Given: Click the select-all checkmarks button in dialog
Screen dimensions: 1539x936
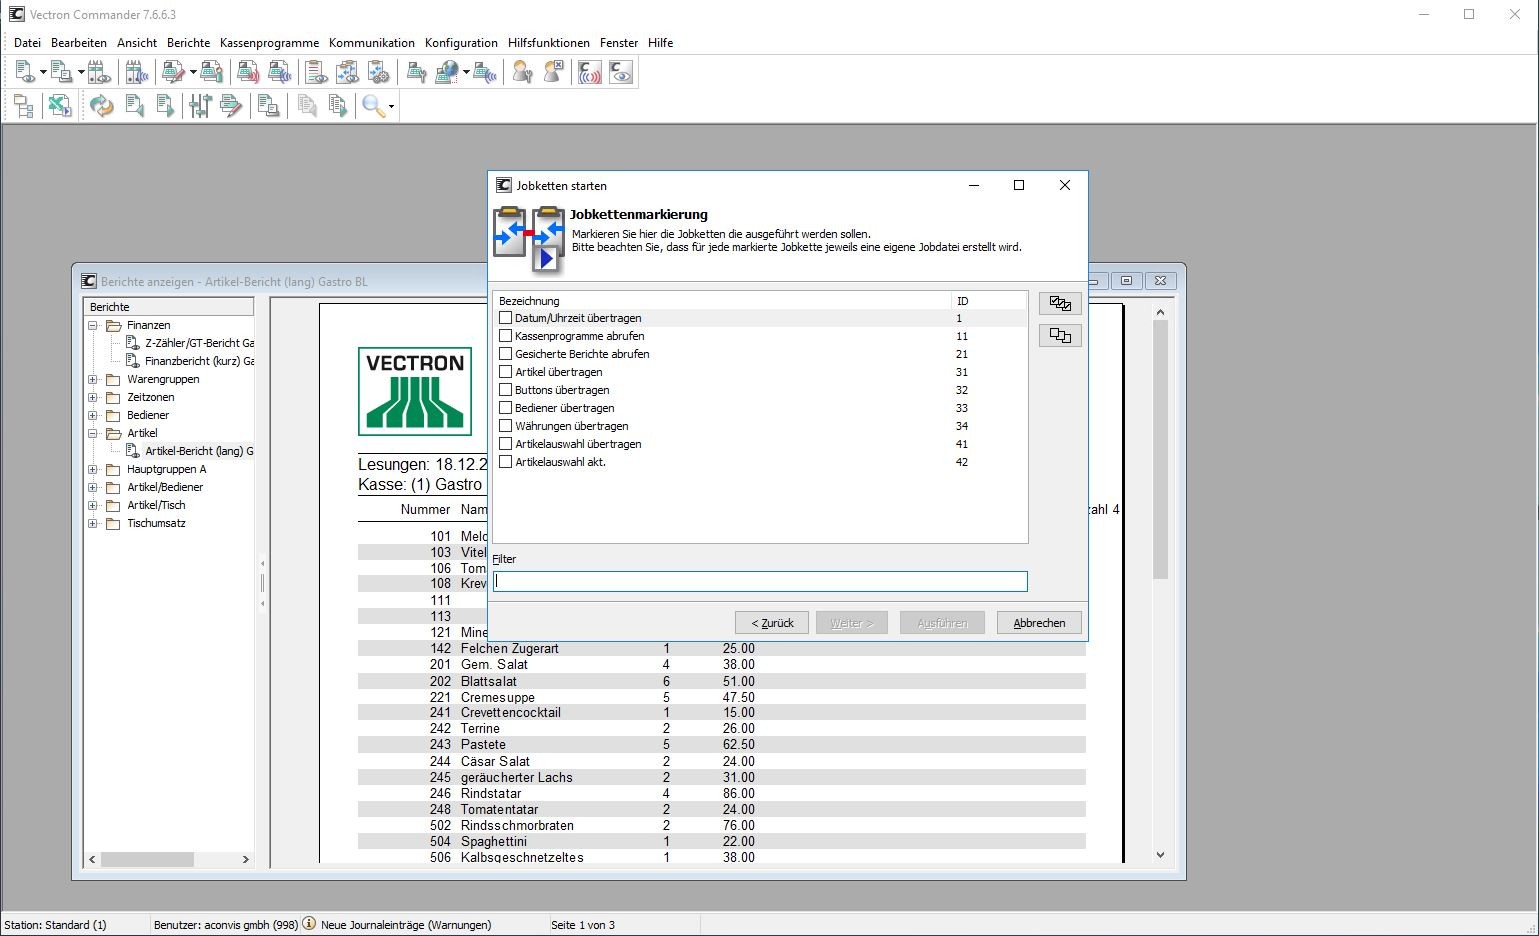Looking at the screenshot, I should click(x=1060, y=303).
